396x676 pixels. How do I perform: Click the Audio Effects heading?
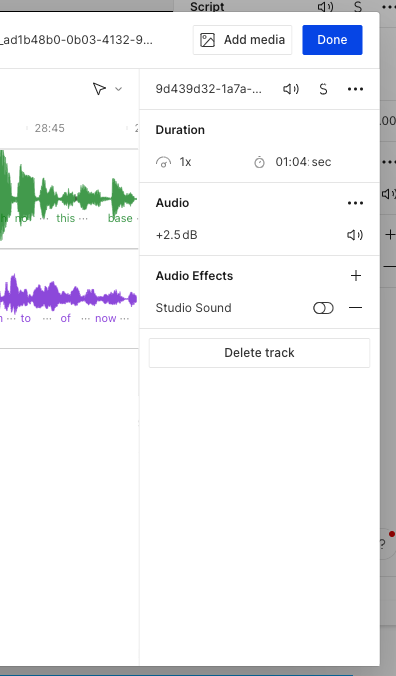194,275
